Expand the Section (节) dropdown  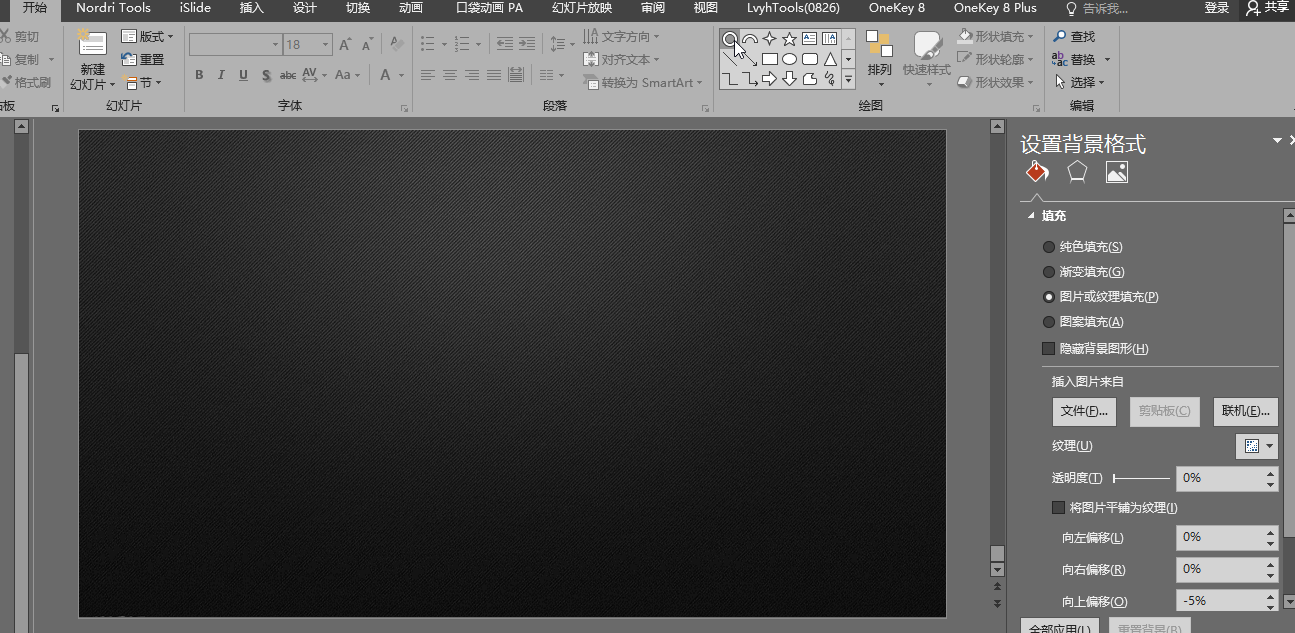(x=142, y=83)
